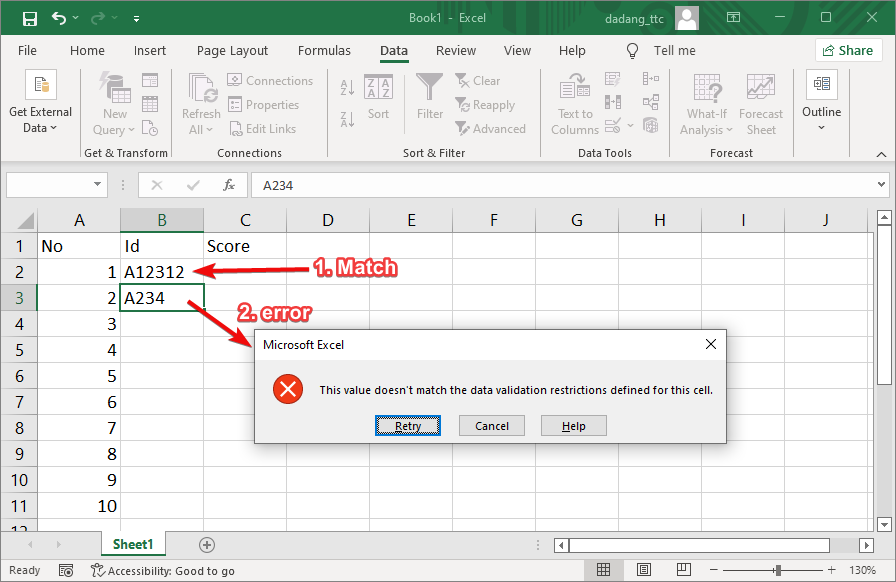This screenshot has width=896, height=582.
Task: Open the Name Box dropdown
Action: coord(96,185)
